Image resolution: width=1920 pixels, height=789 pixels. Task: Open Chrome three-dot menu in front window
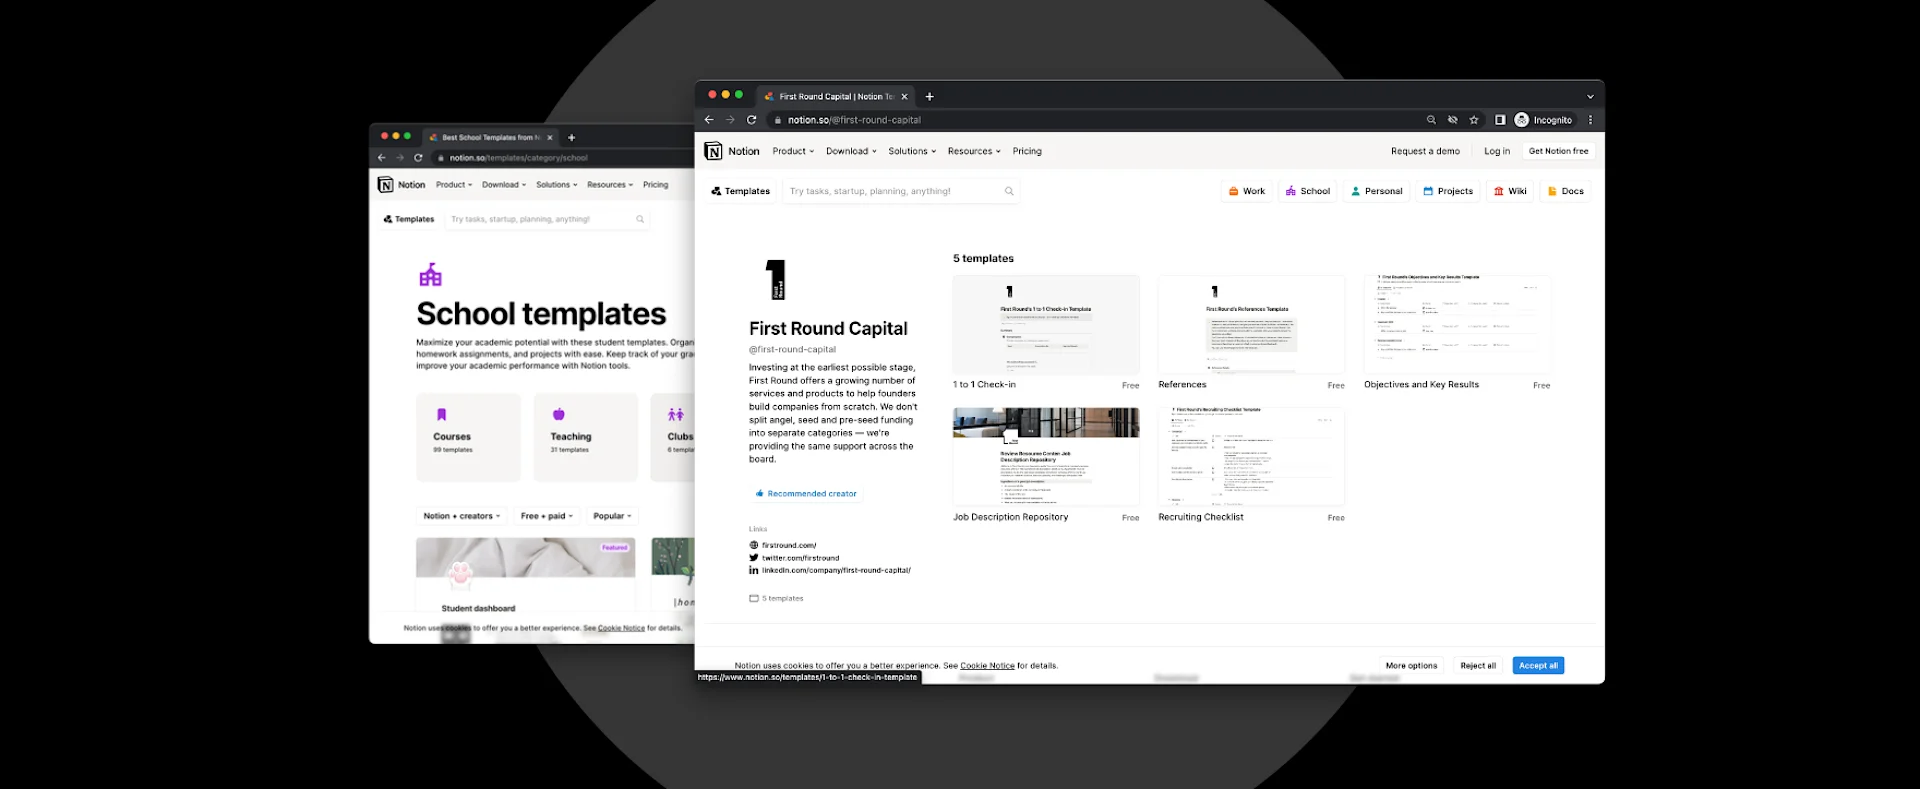point(1590,120)
